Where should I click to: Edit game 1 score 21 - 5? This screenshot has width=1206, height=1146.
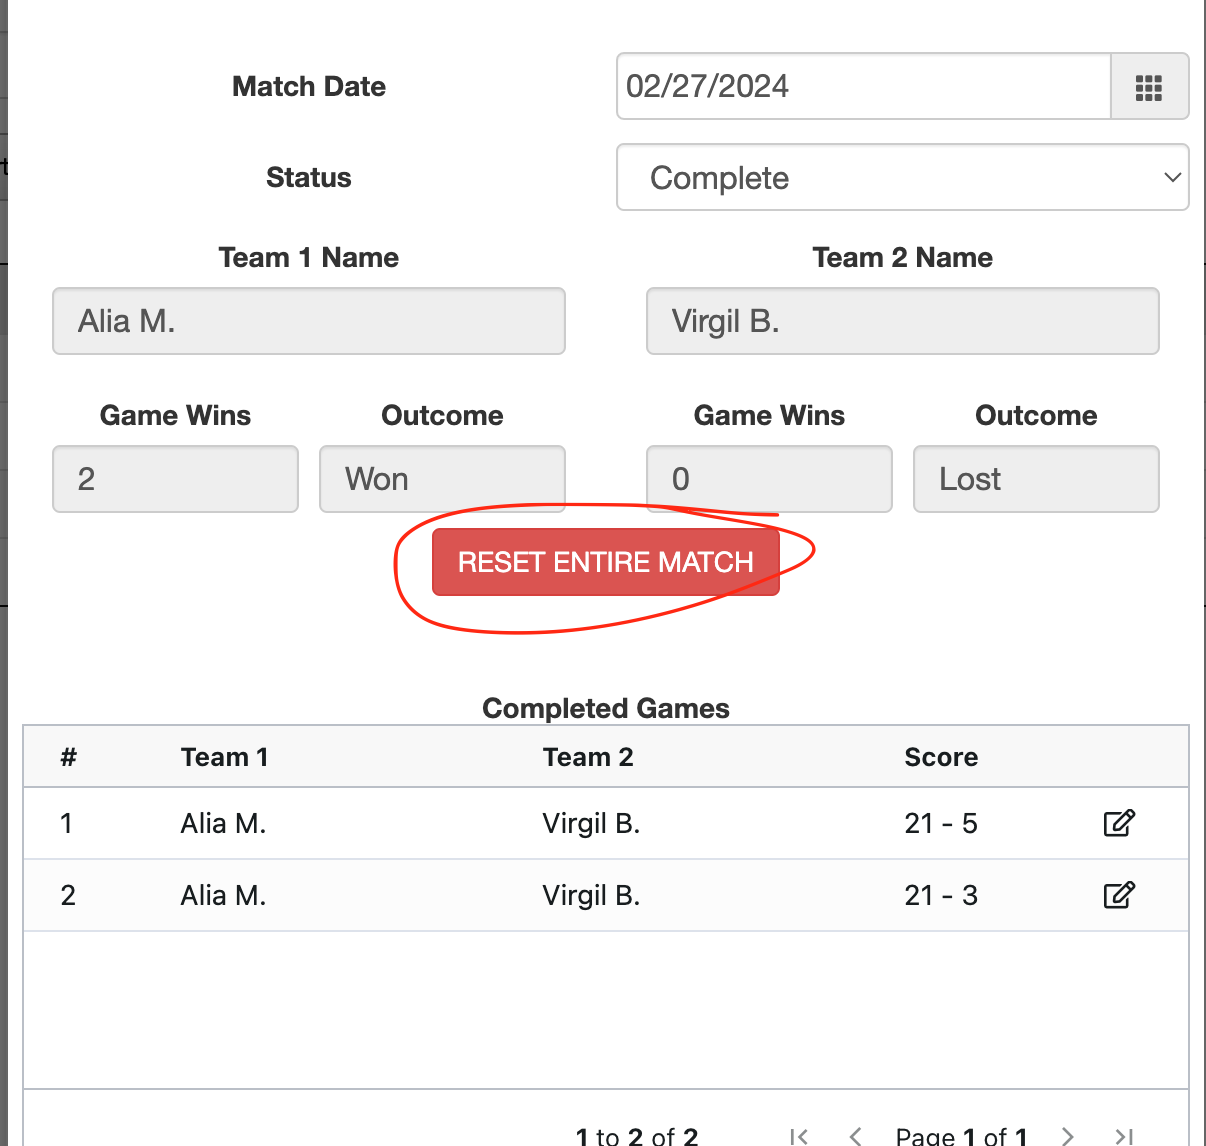1118,823
